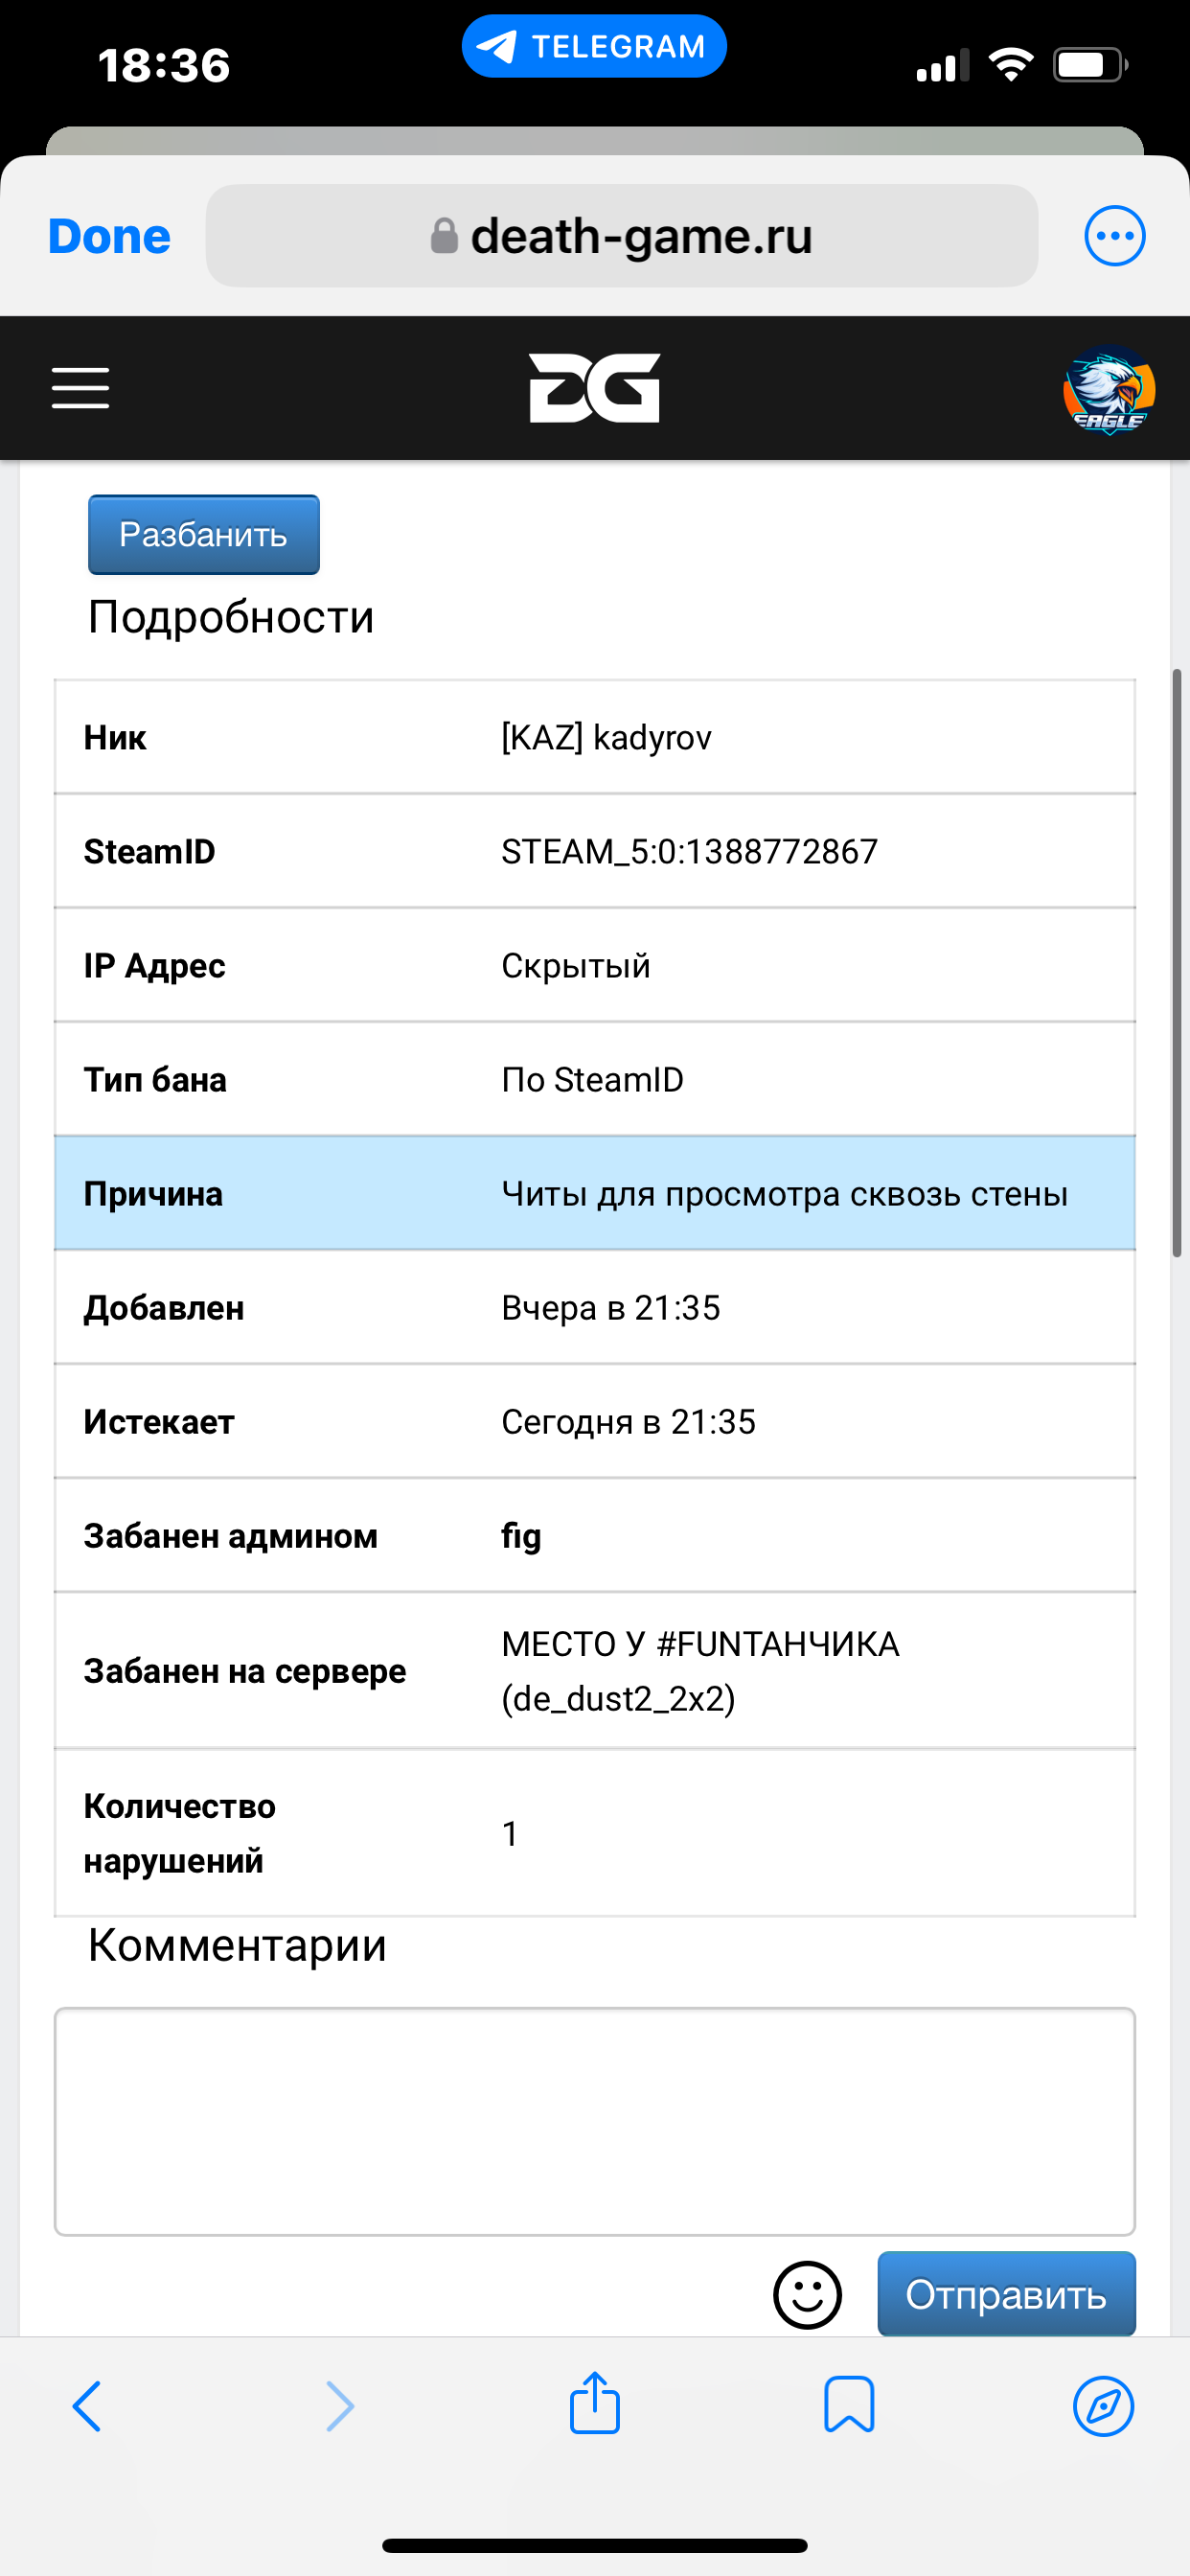Open the share sheet icon

click(x=595, y=2403)
